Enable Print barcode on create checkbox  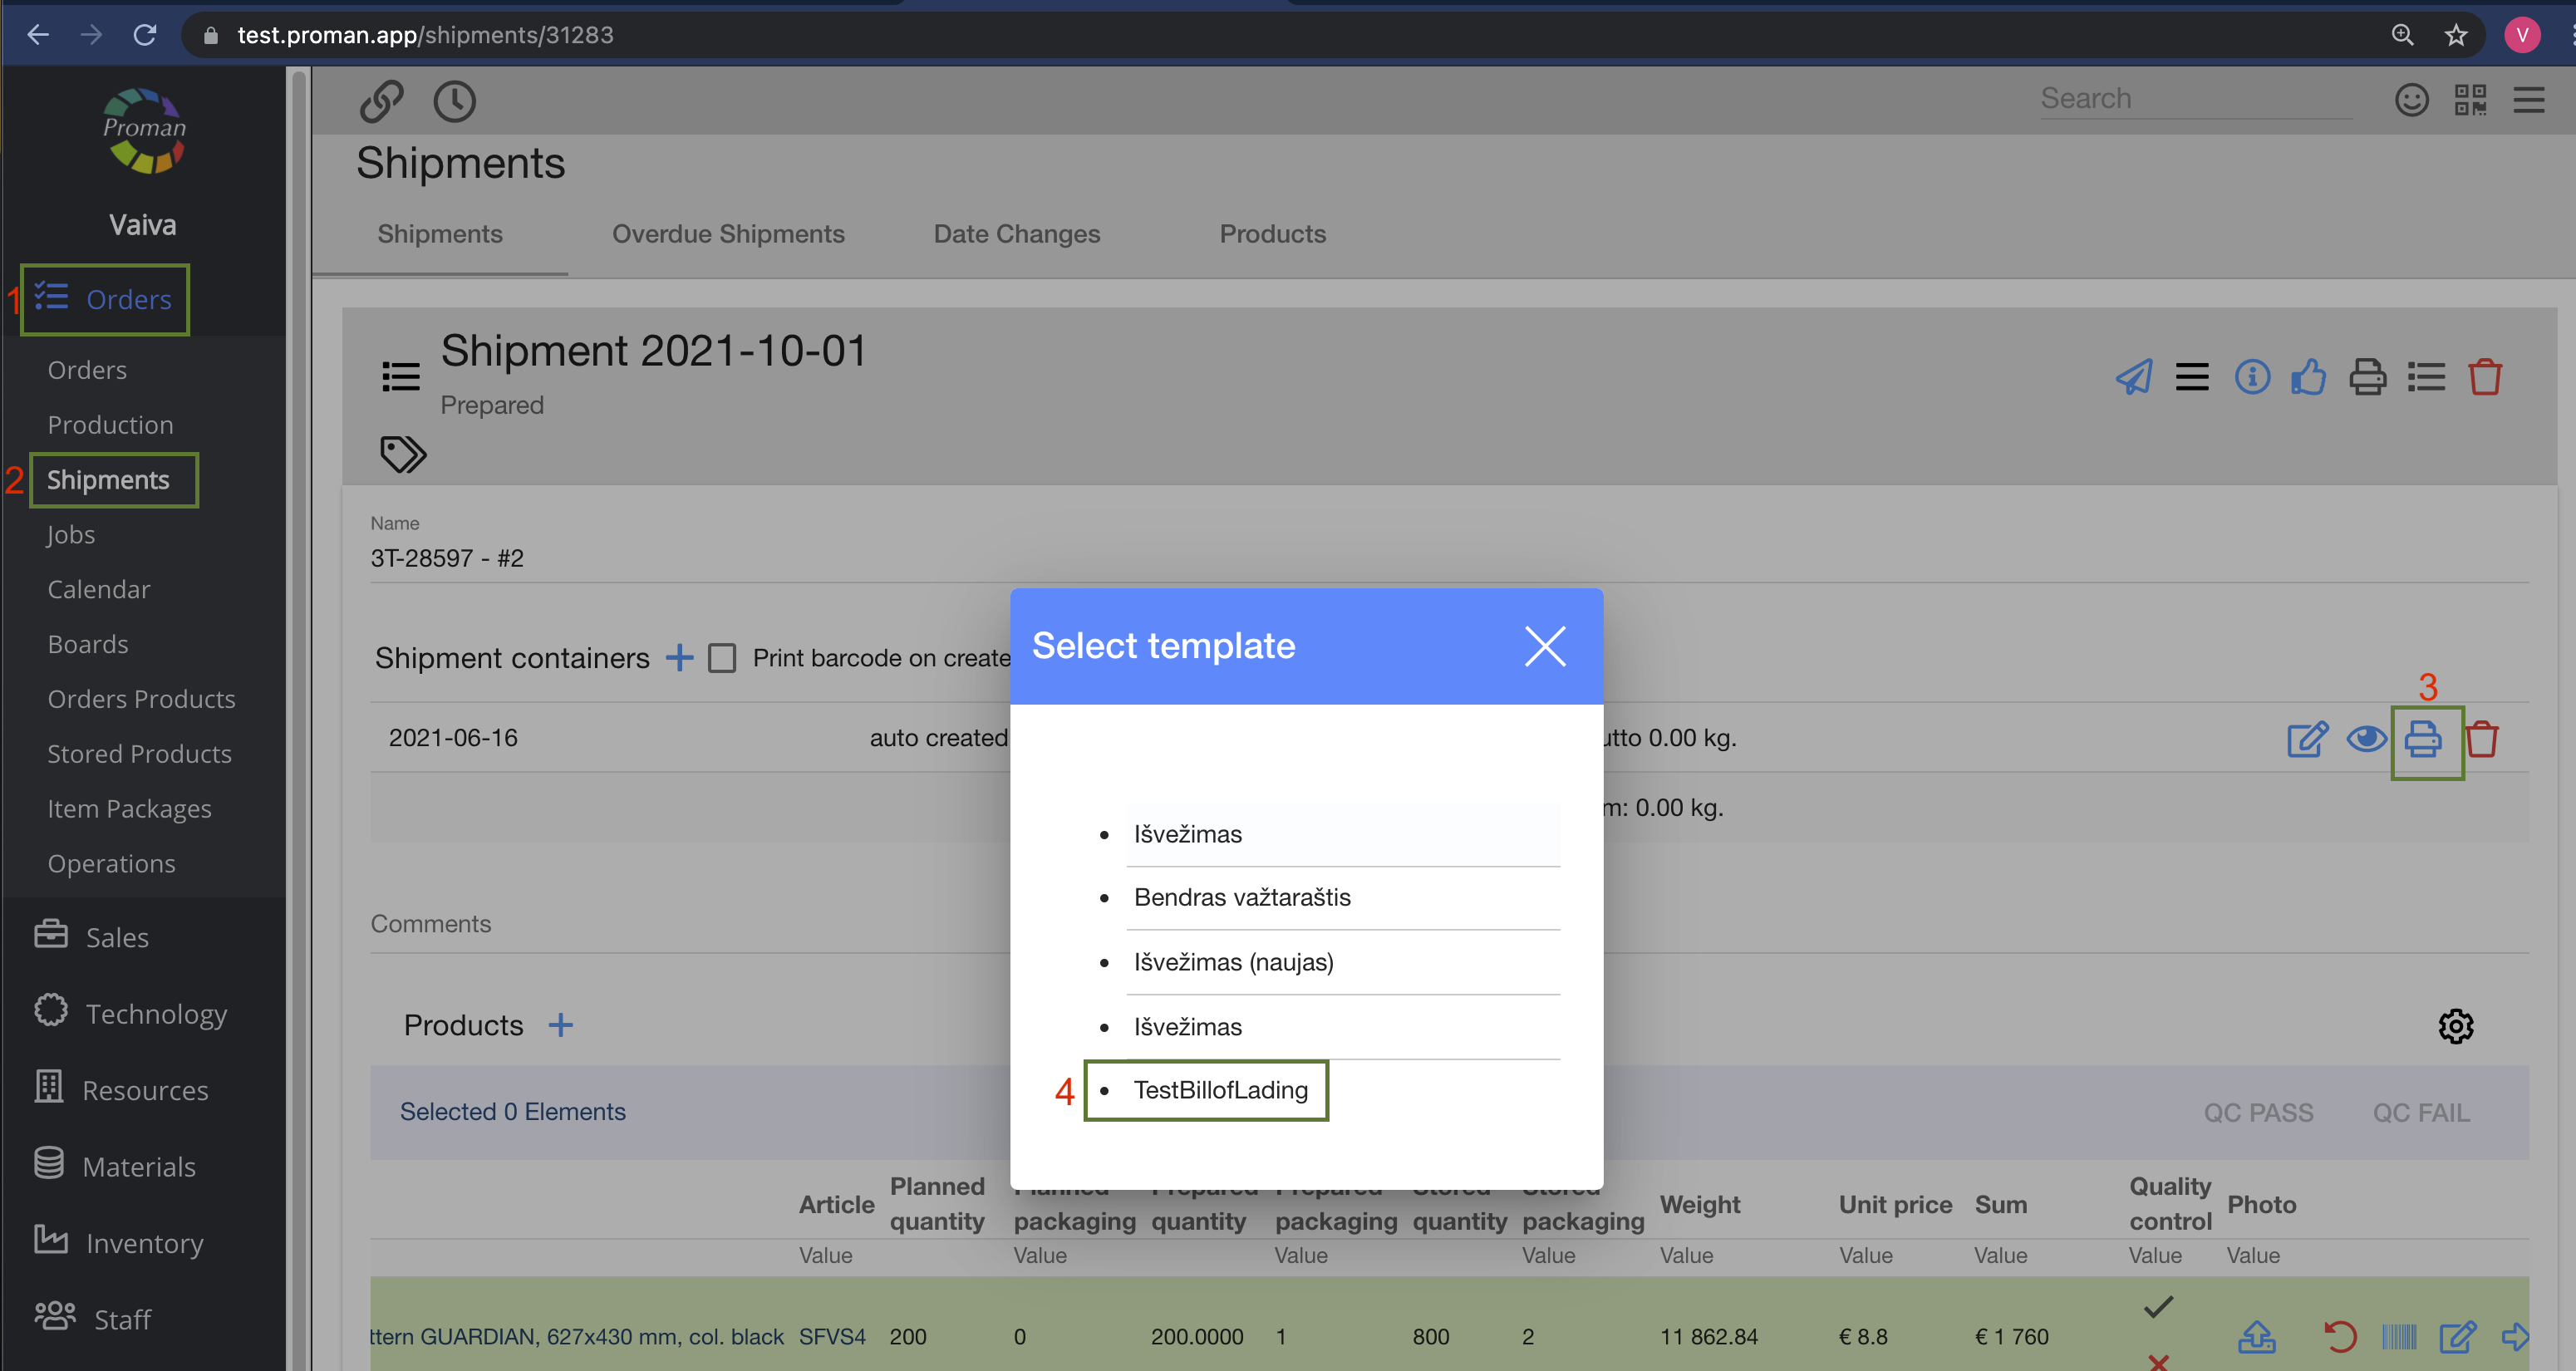(721, 658)
